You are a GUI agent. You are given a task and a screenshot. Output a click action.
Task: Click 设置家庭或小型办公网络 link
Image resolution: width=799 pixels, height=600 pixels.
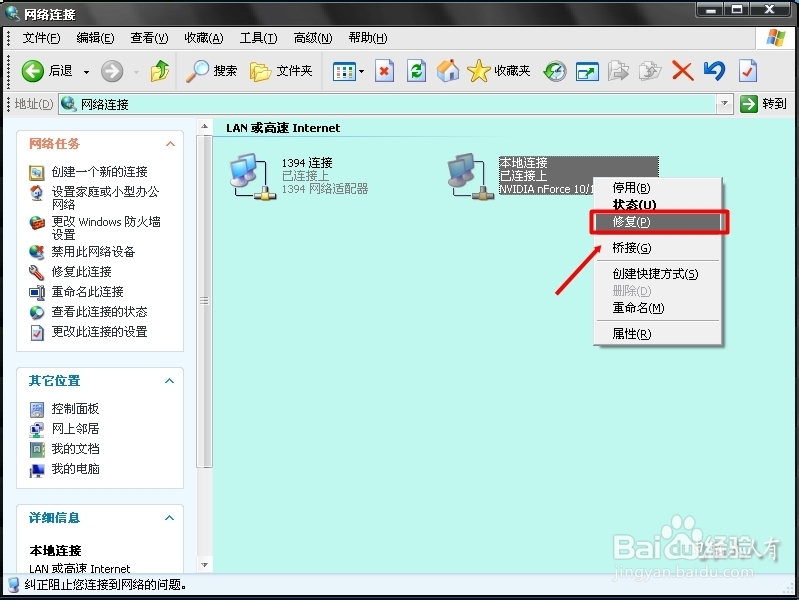point(105,198)
